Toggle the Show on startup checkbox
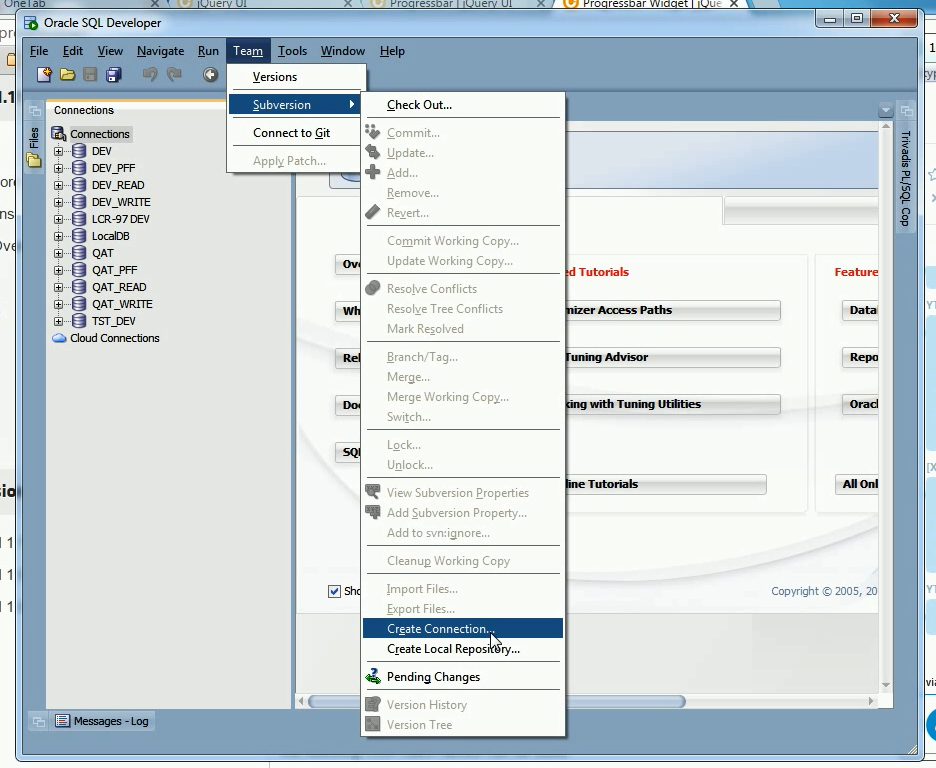 click(x=334, y=591)
